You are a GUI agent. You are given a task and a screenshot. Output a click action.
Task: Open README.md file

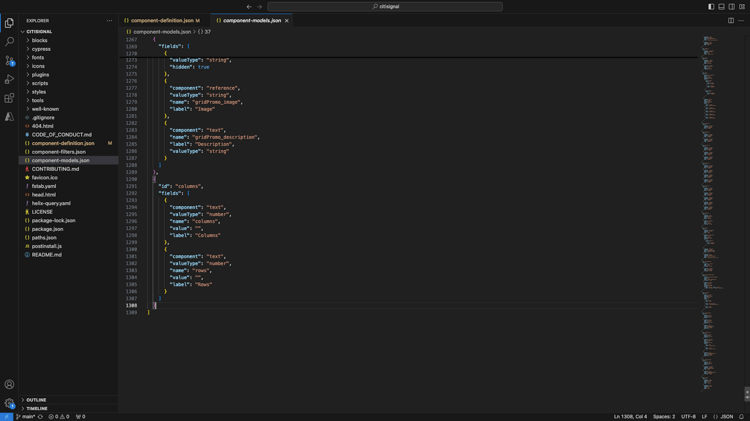click(x=46, y=255)
